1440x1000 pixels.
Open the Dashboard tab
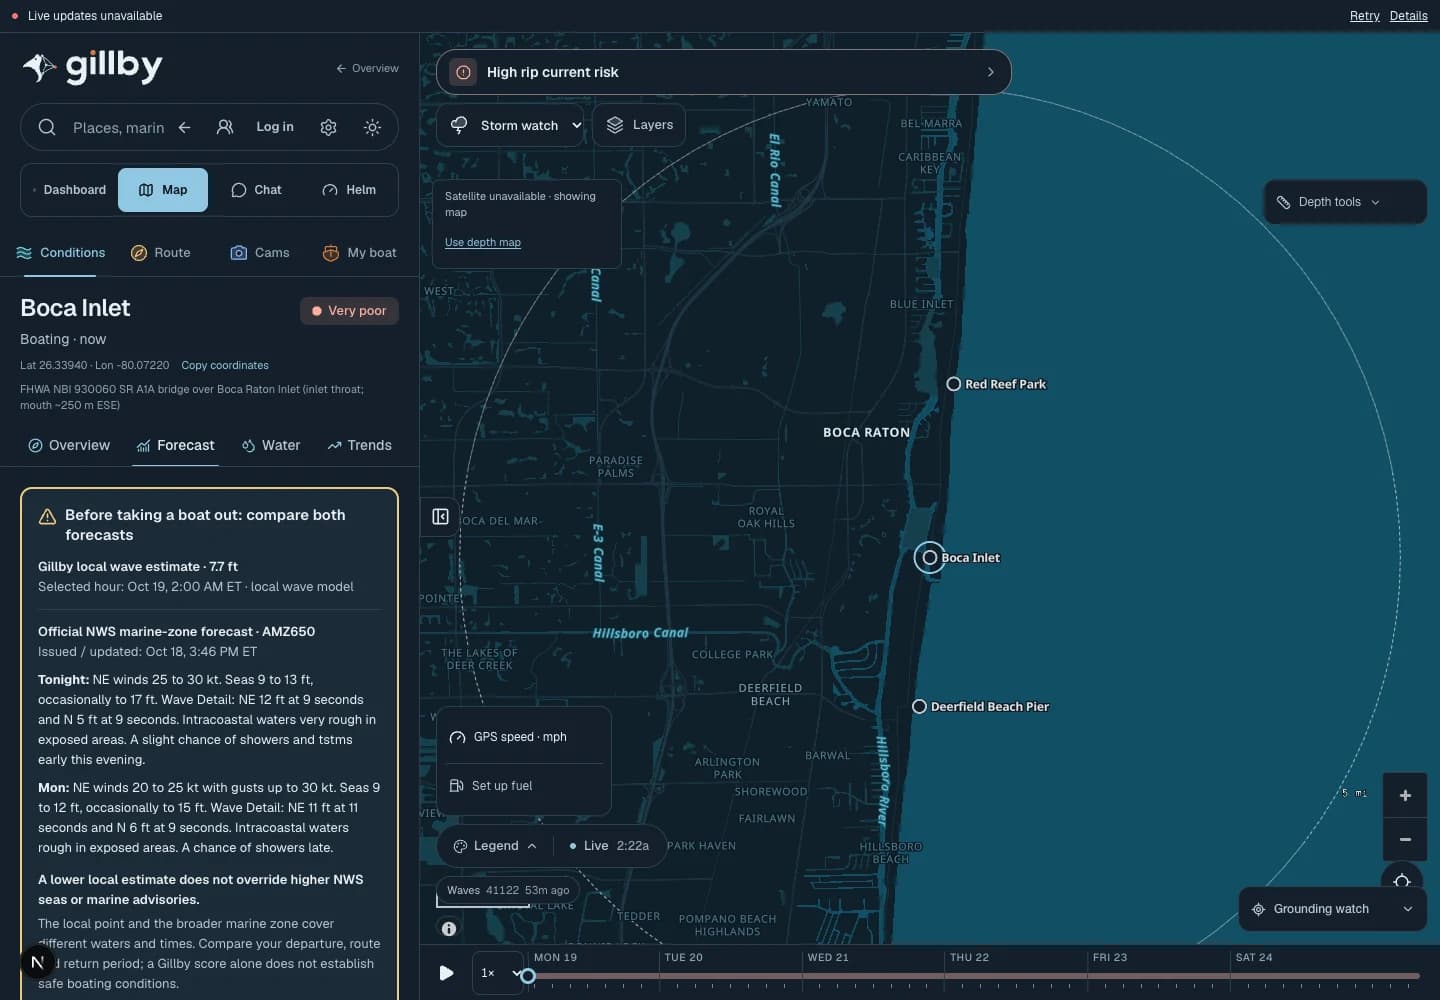(x=69, y=190)
